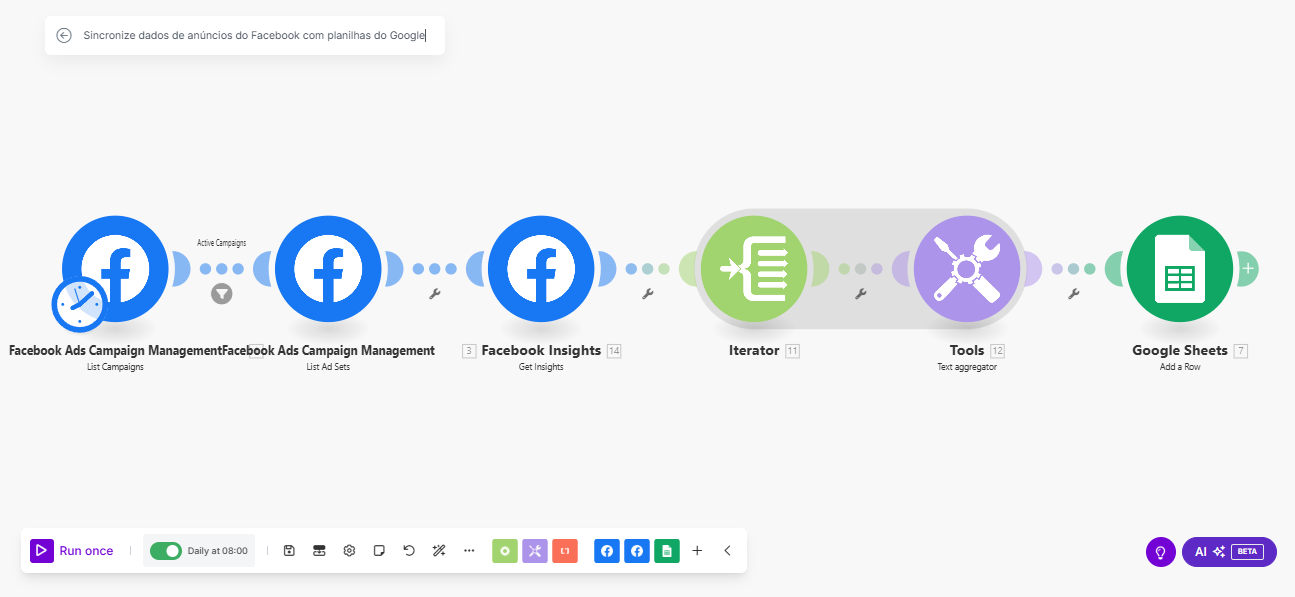Click module number badge 12 beside Tools

click(x=997, y=351)
